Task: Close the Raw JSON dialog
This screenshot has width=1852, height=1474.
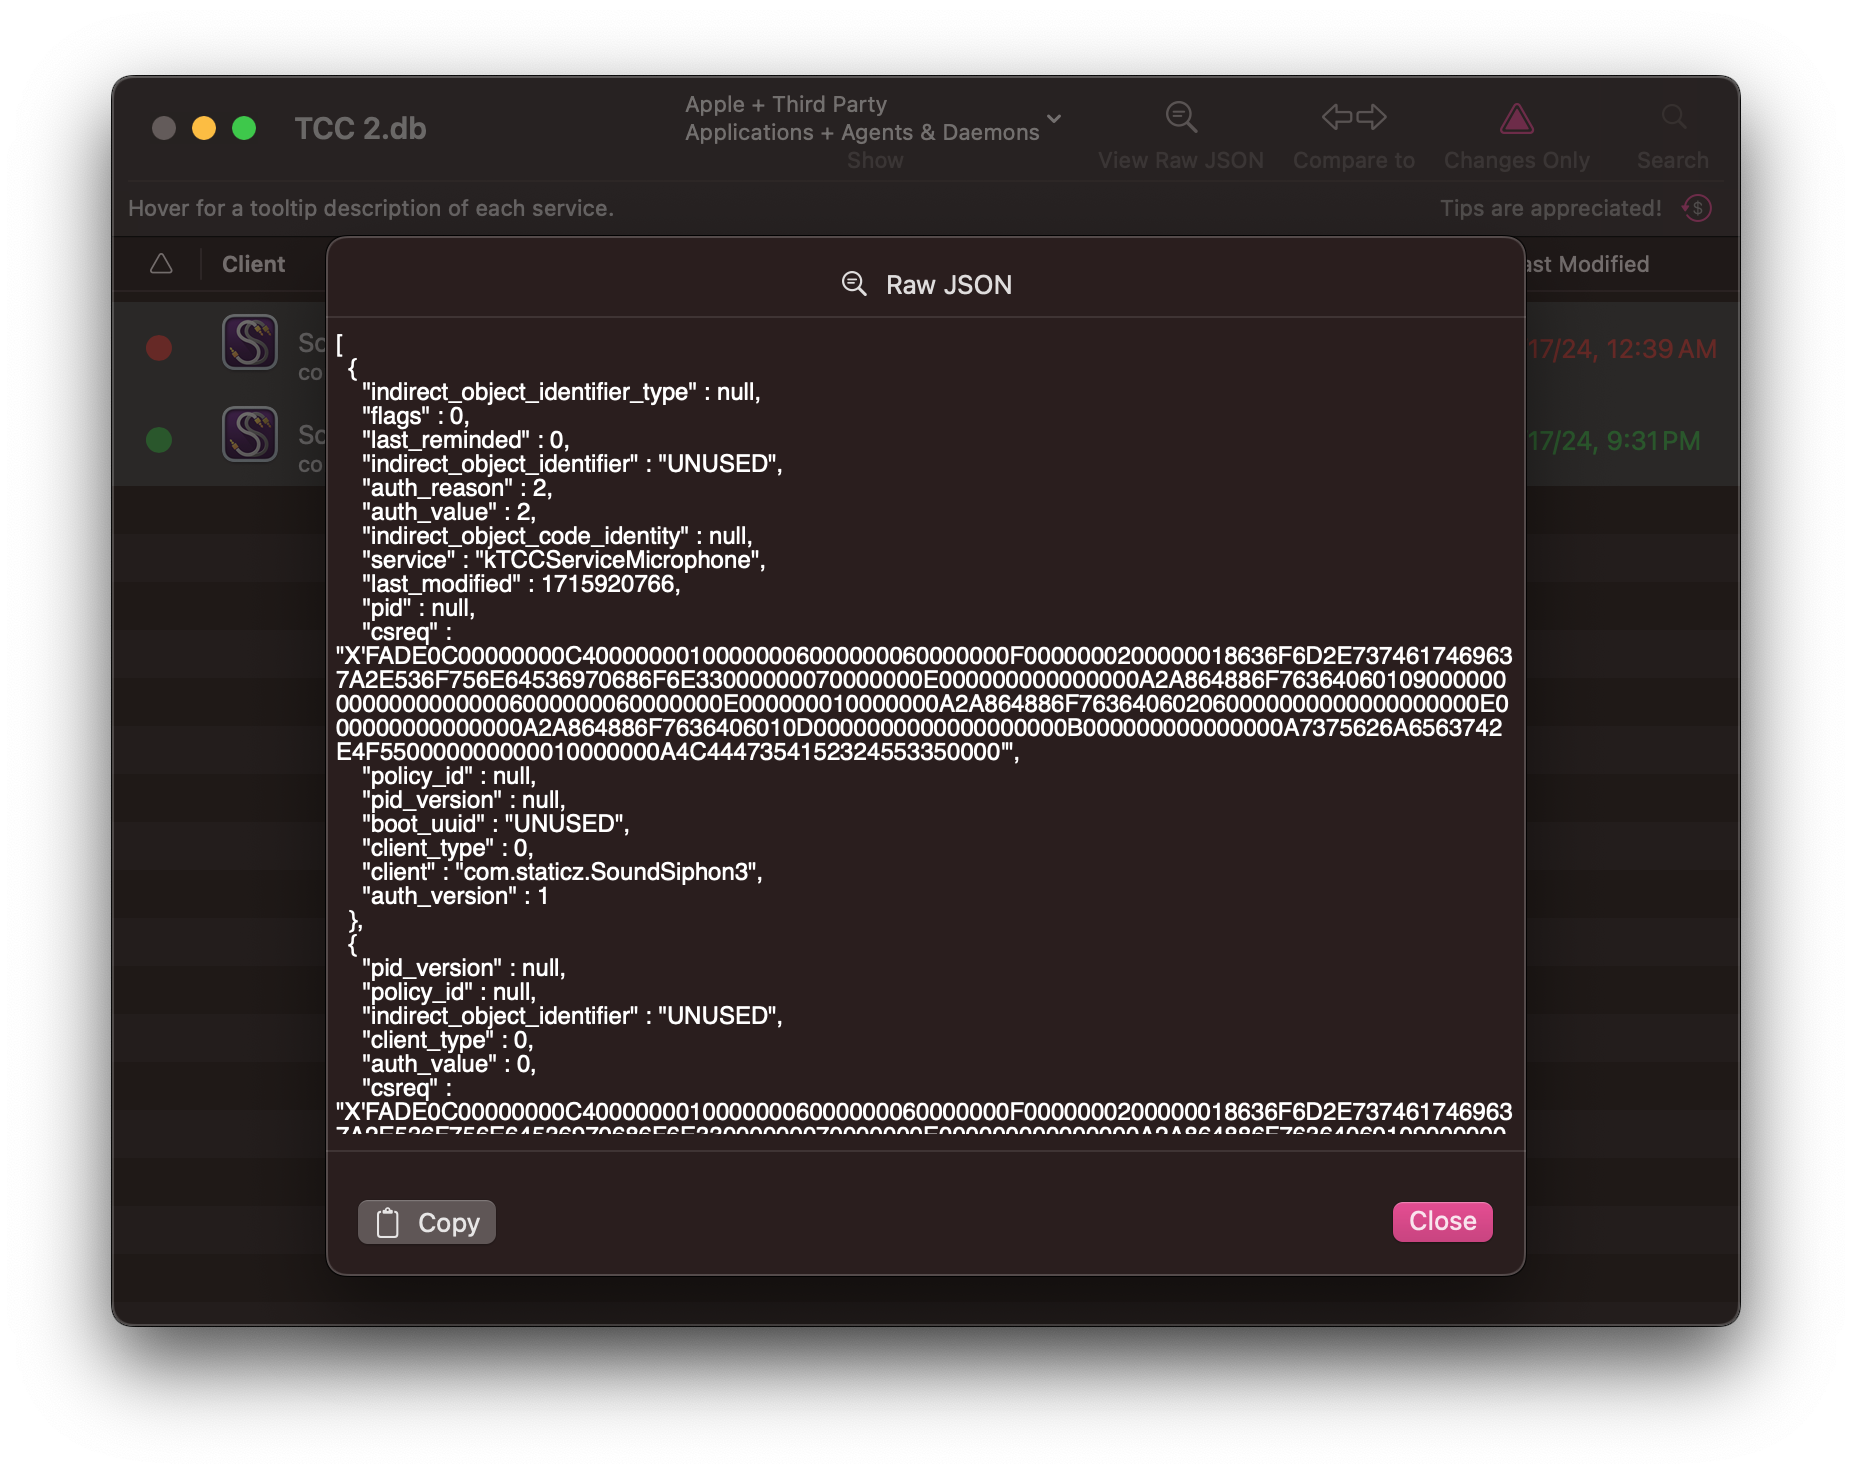Action: (x=1442, y=1221)
